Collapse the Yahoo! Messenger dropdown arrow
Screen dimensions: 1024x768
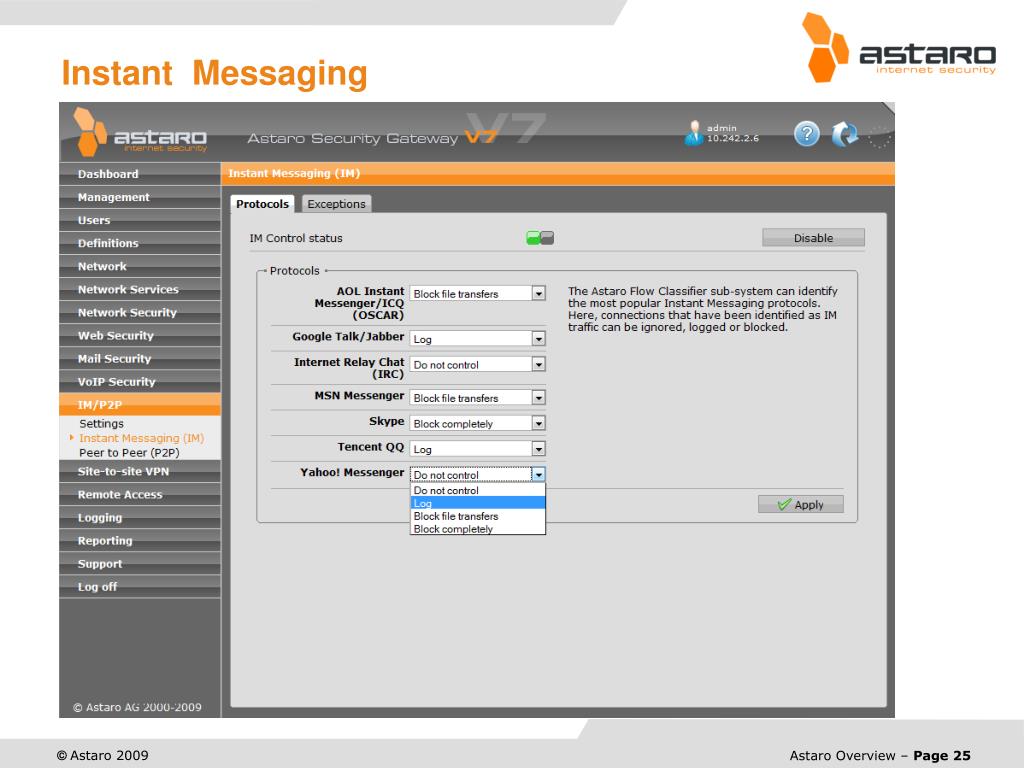[538, 475]
